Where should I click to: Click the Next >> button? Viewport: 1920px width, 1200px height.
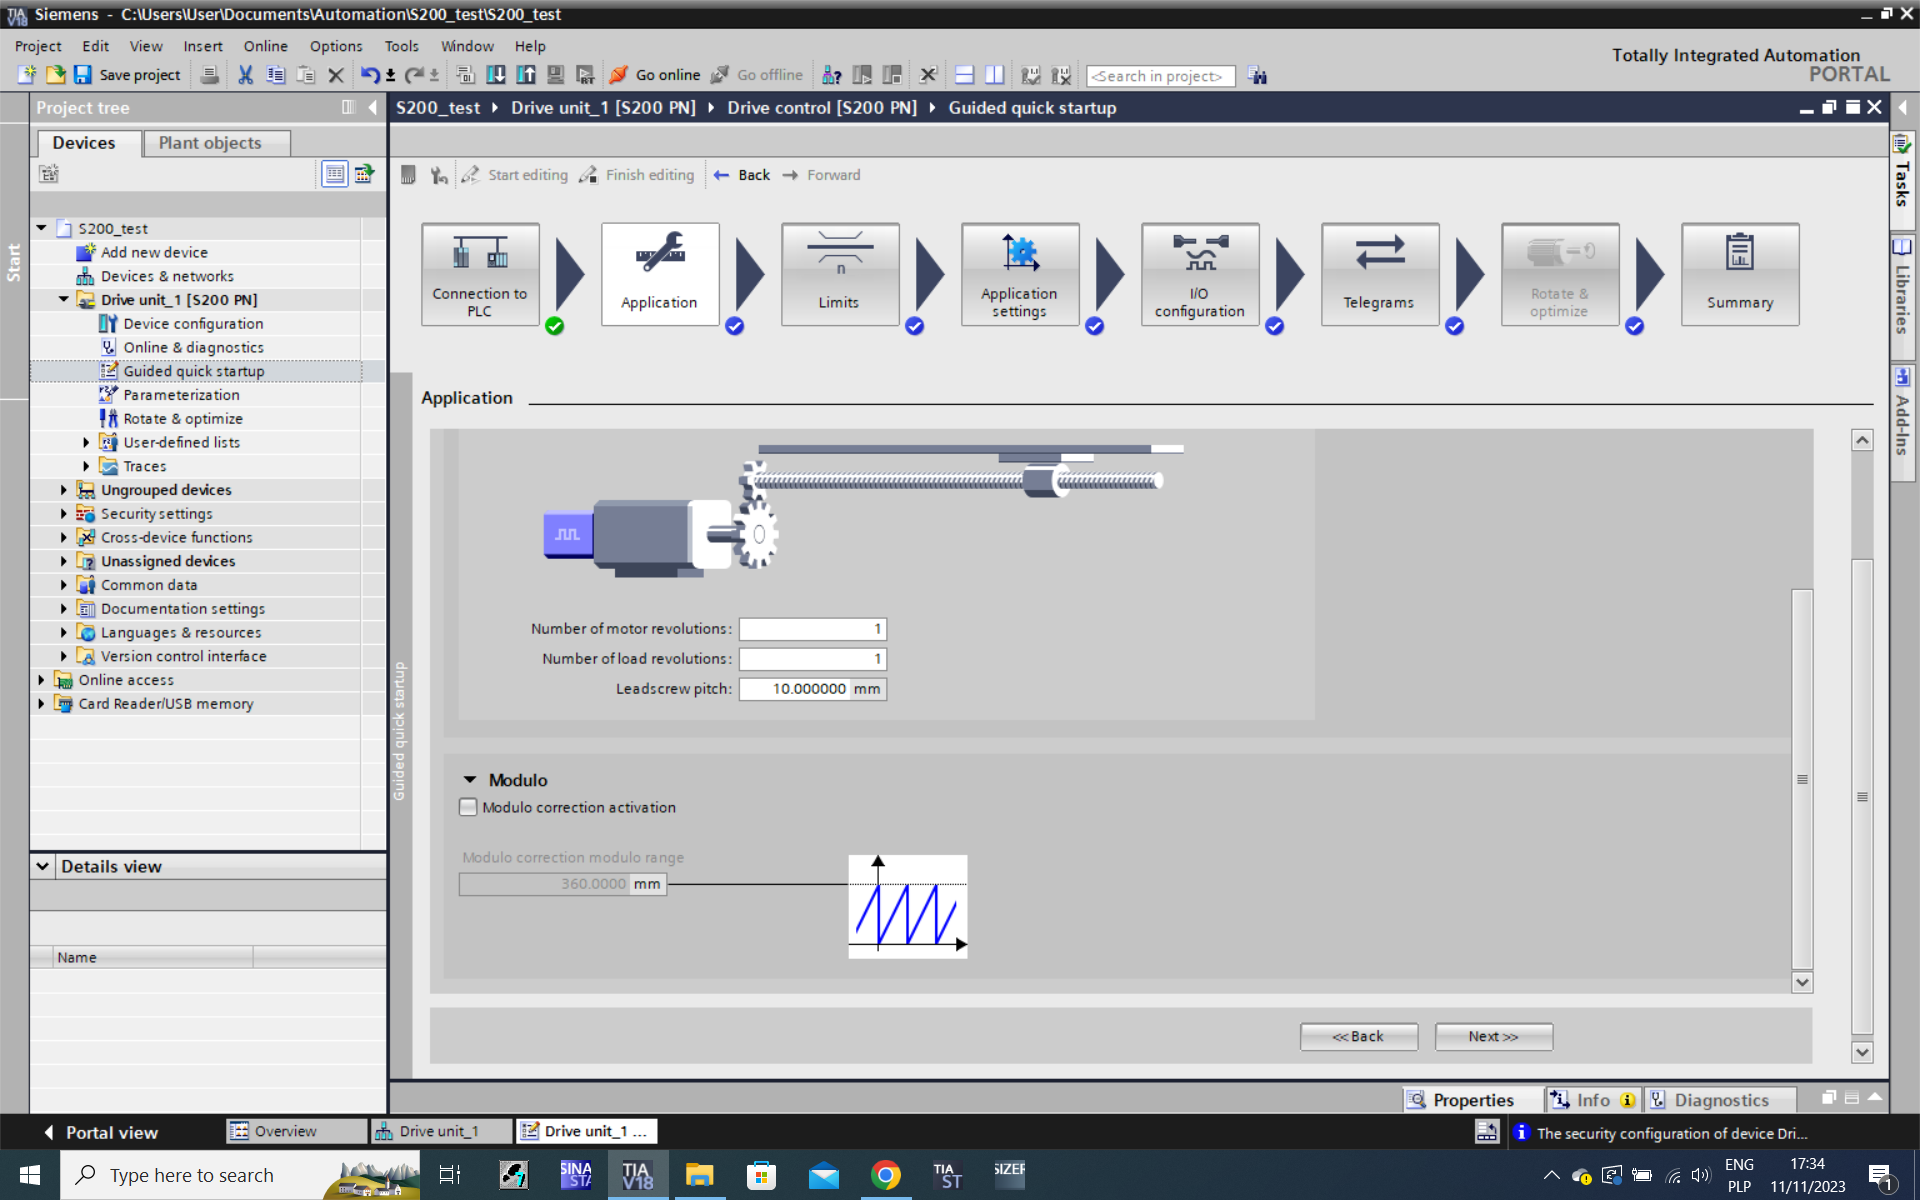pos(1492,1037)
